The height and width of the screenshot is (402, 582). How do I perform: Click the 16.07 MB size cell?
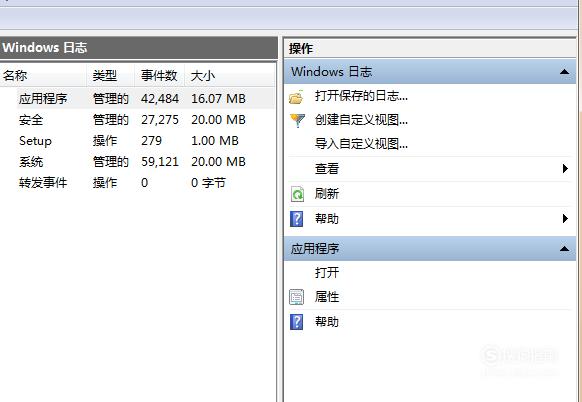[x=218, y=99]
